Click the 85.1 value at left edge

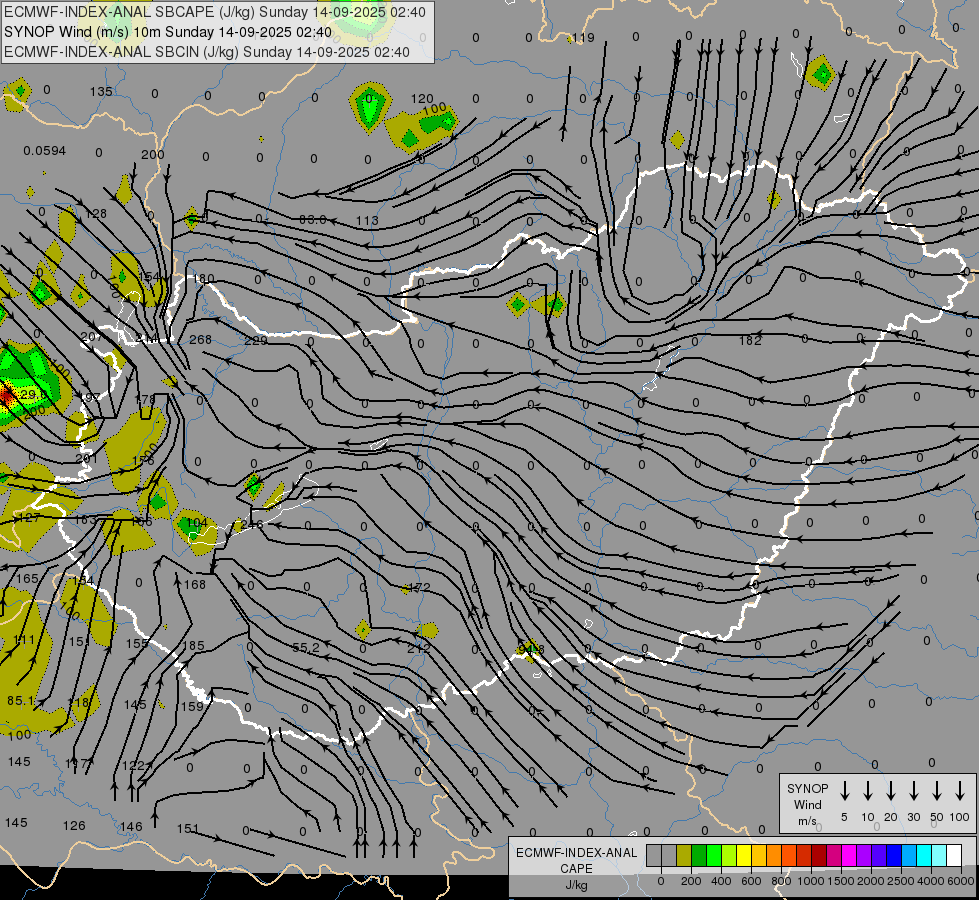[21, 701]
